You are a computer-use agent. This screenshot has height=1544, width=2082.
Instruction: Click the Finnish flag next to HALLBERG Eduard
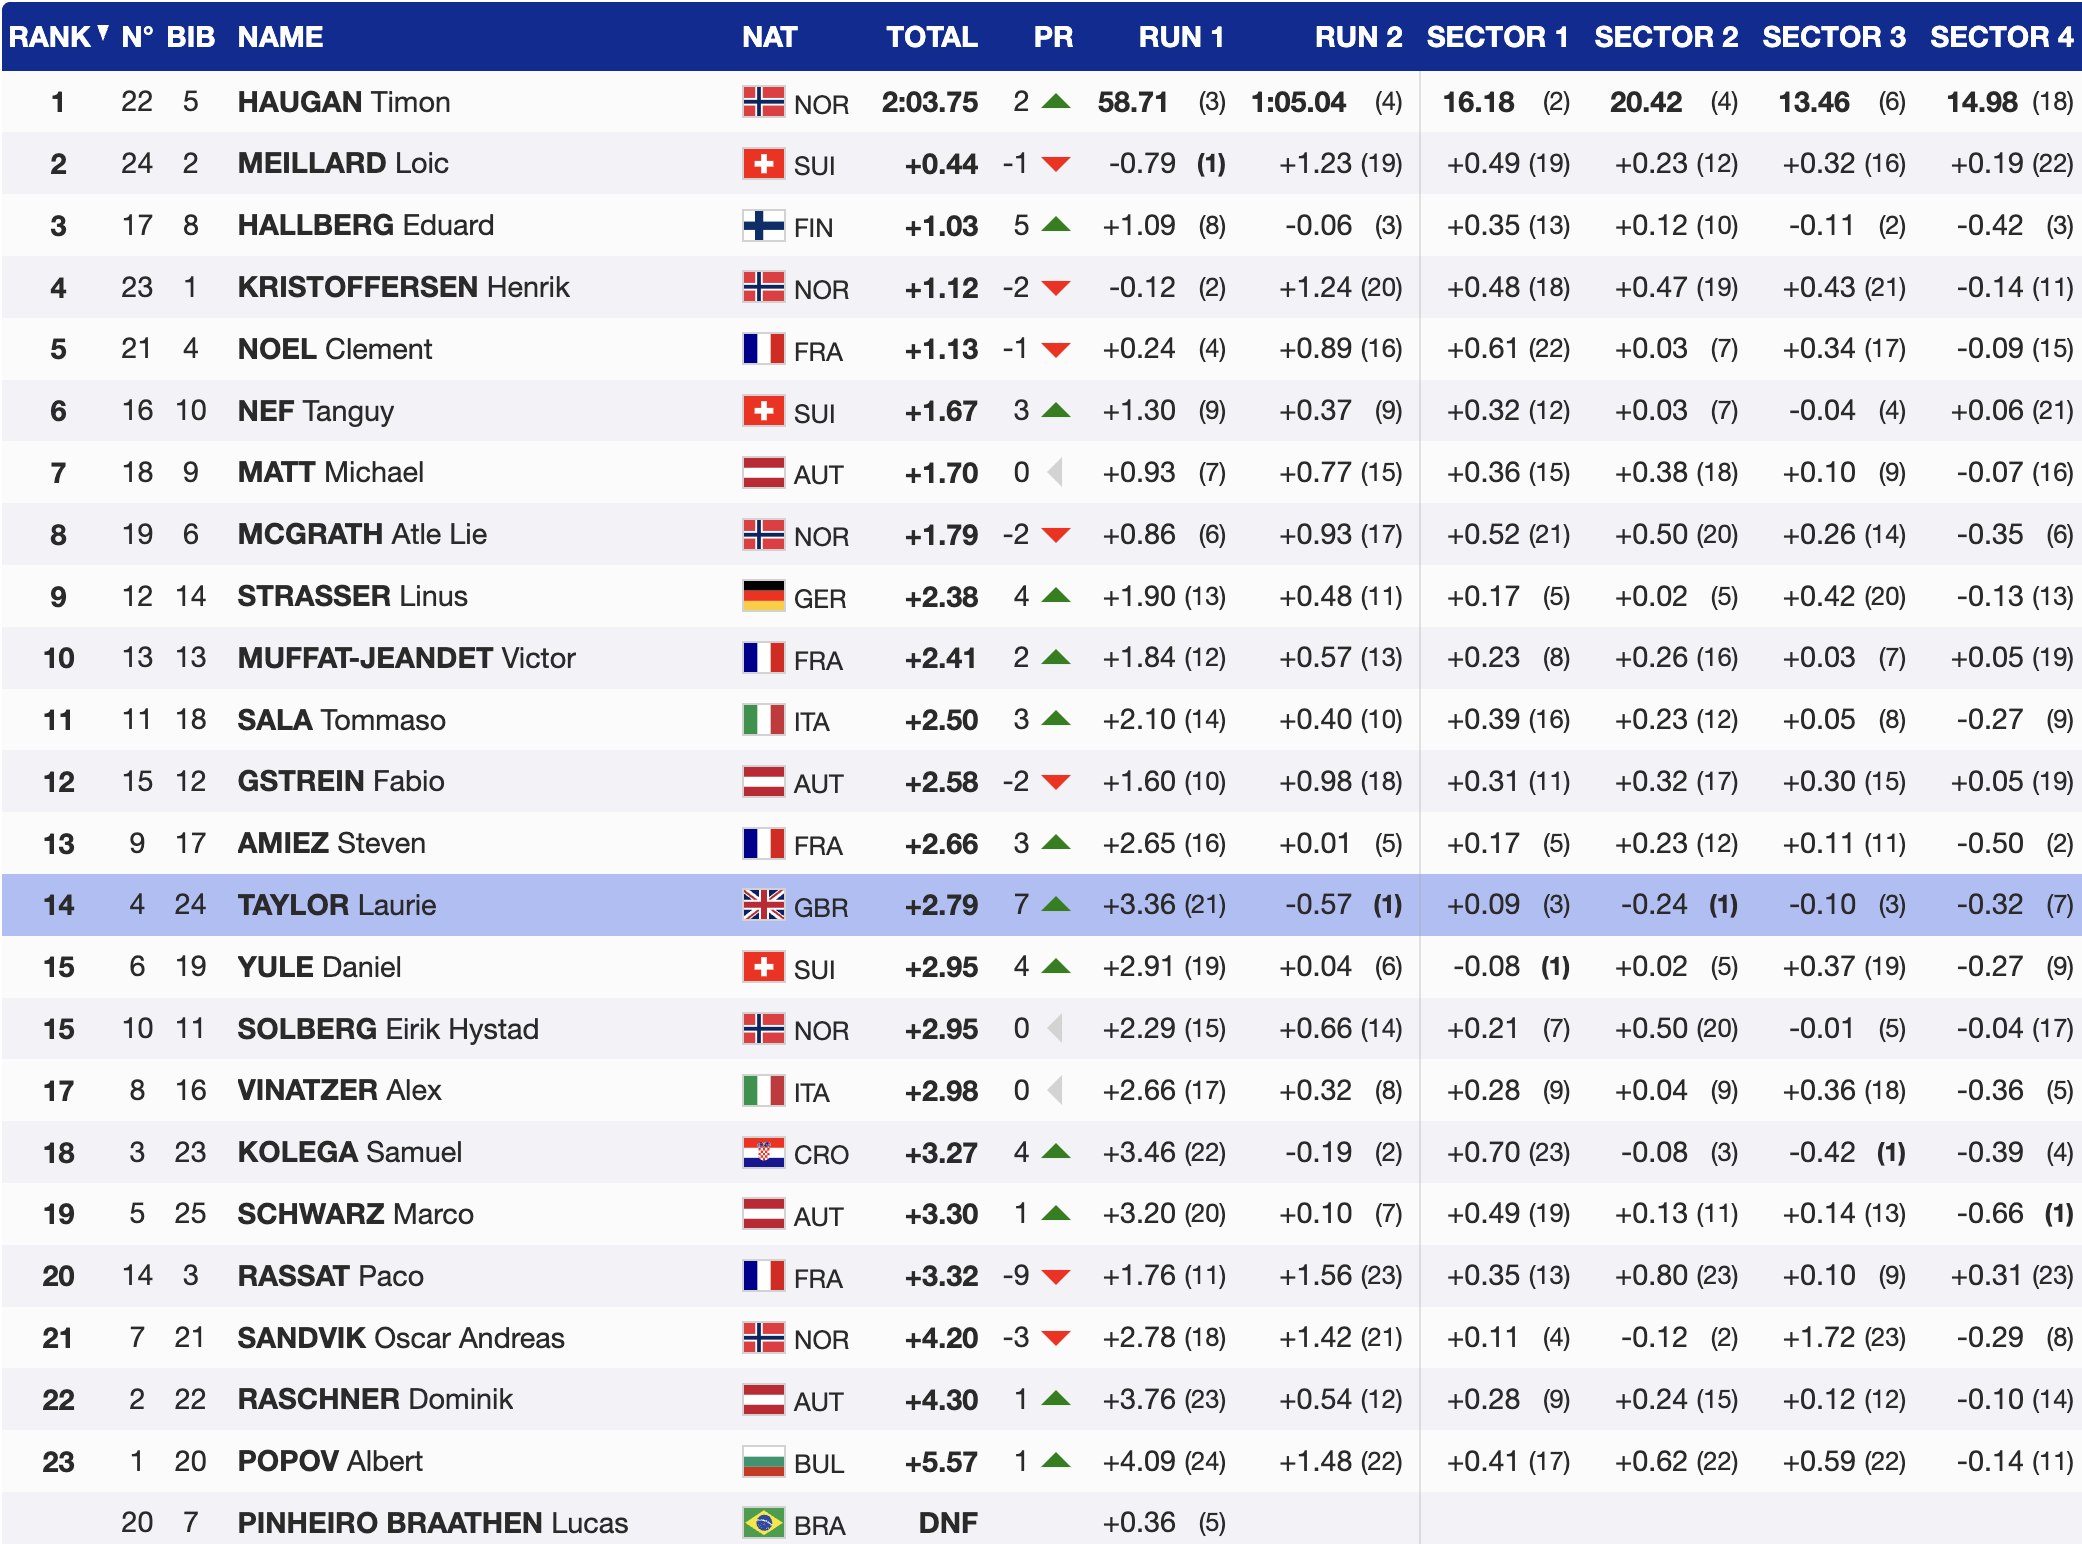click(763, 226)
